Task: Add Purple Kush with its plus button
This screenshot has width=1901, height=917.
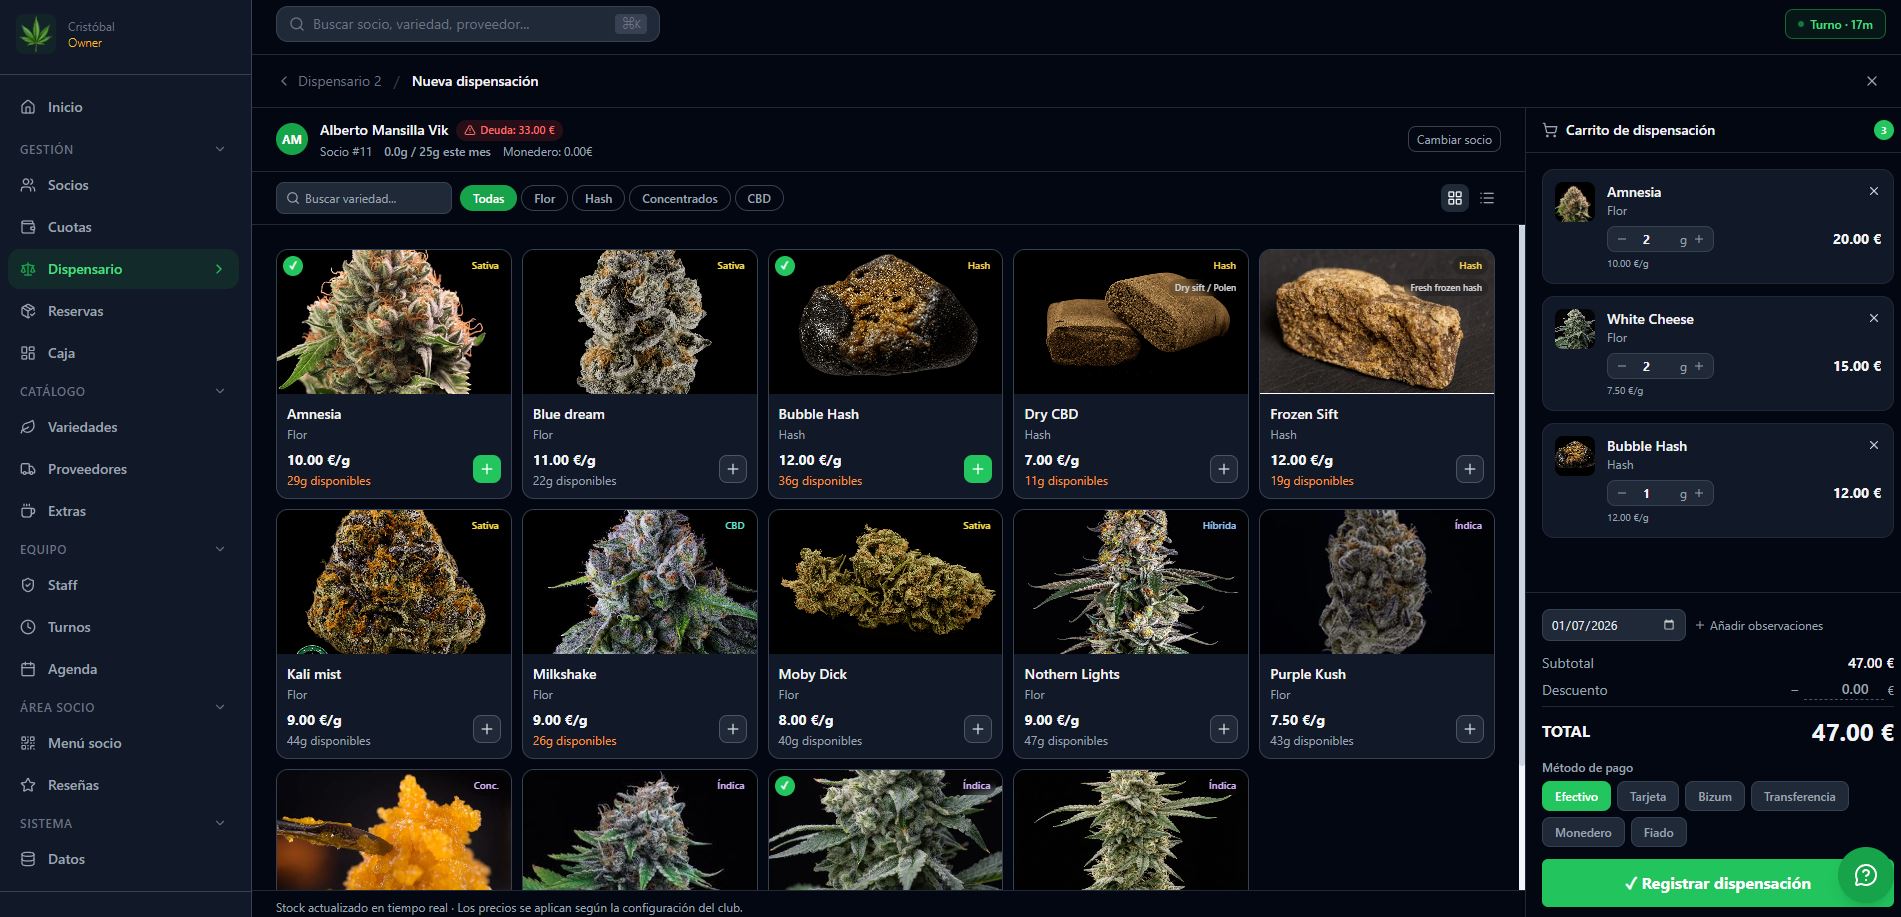Action: pyautogui.click(x=1470, y=729)
